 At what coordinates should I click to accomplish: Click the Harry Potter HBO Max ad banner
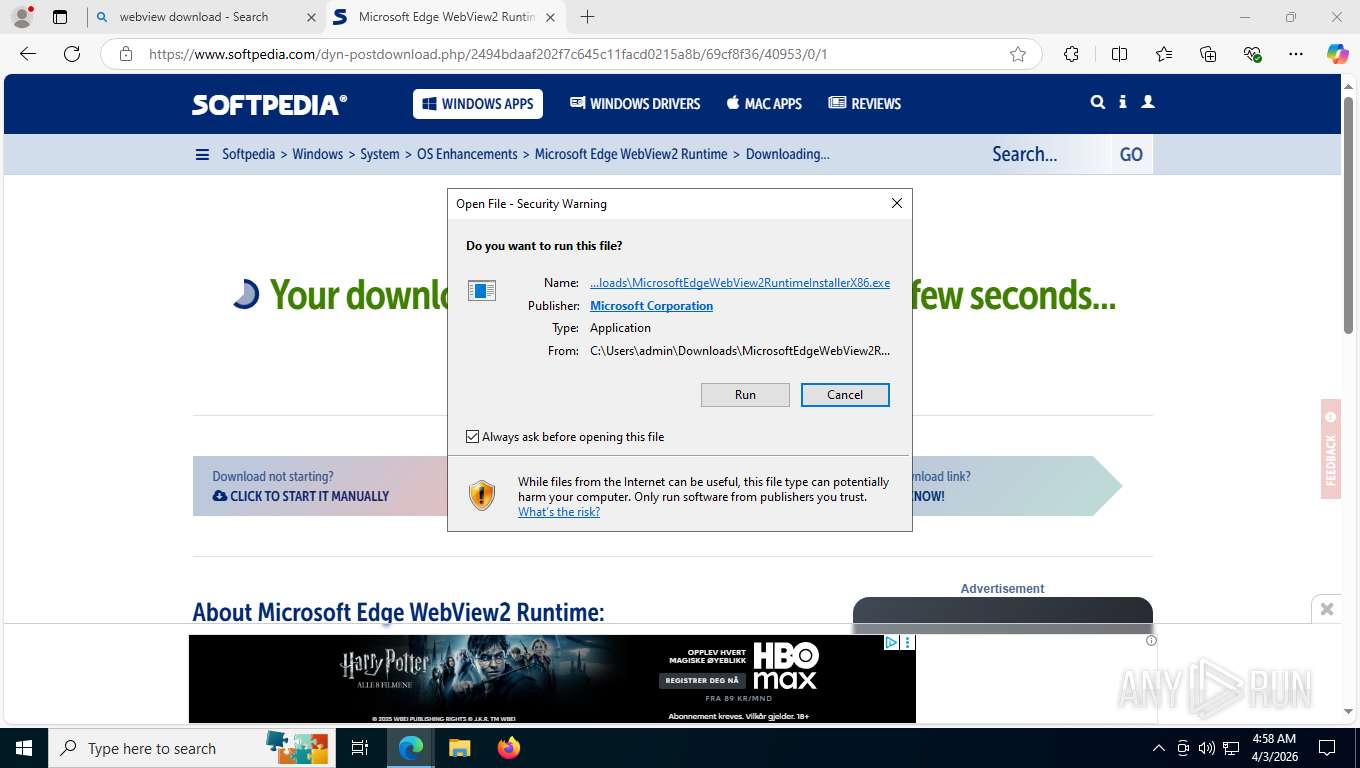(x=552, y=679)
